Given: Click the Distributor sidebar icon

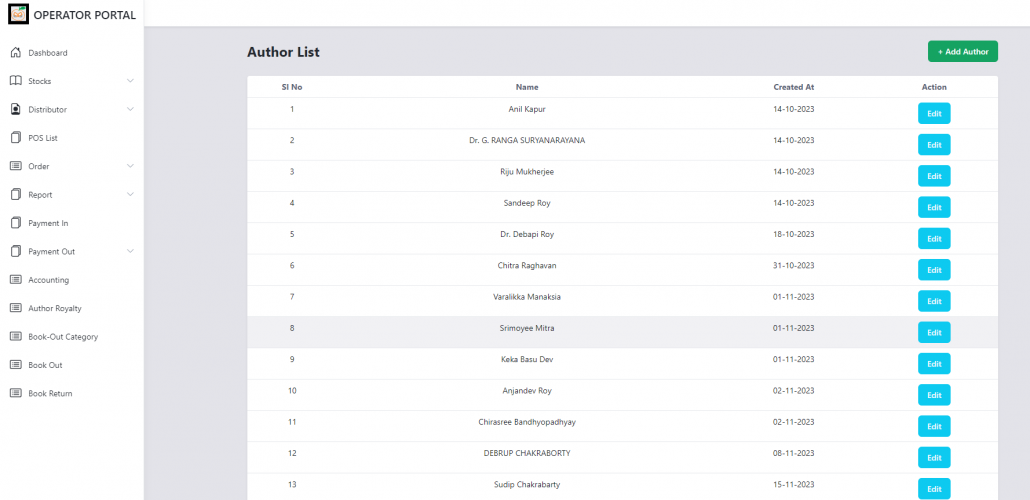Looking at the screenshot, I should point(15,109).
